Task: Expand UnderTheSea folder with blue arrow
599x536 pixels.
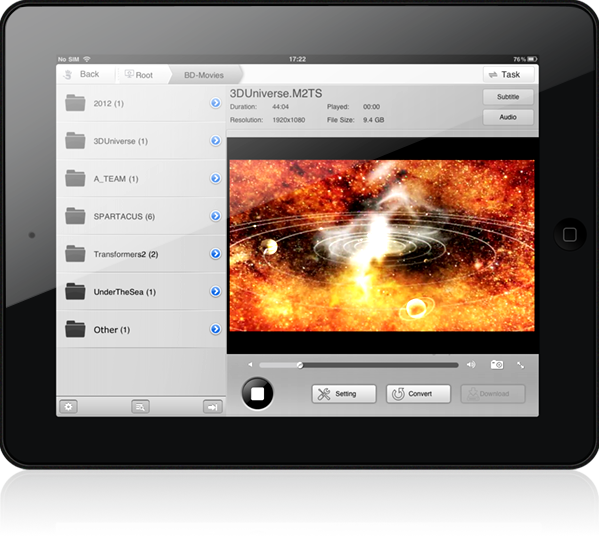Action: click(215, 291)
